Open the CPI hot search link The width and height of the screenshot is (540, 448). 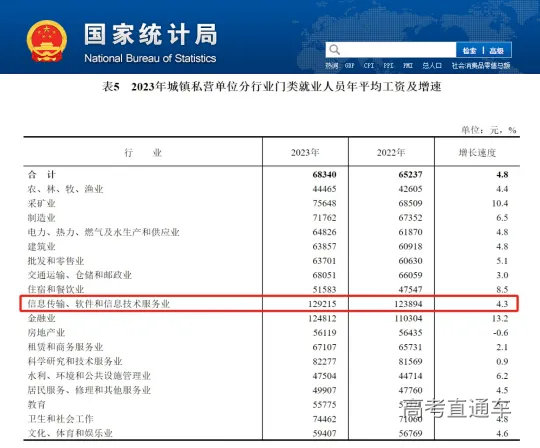(369, 65)
